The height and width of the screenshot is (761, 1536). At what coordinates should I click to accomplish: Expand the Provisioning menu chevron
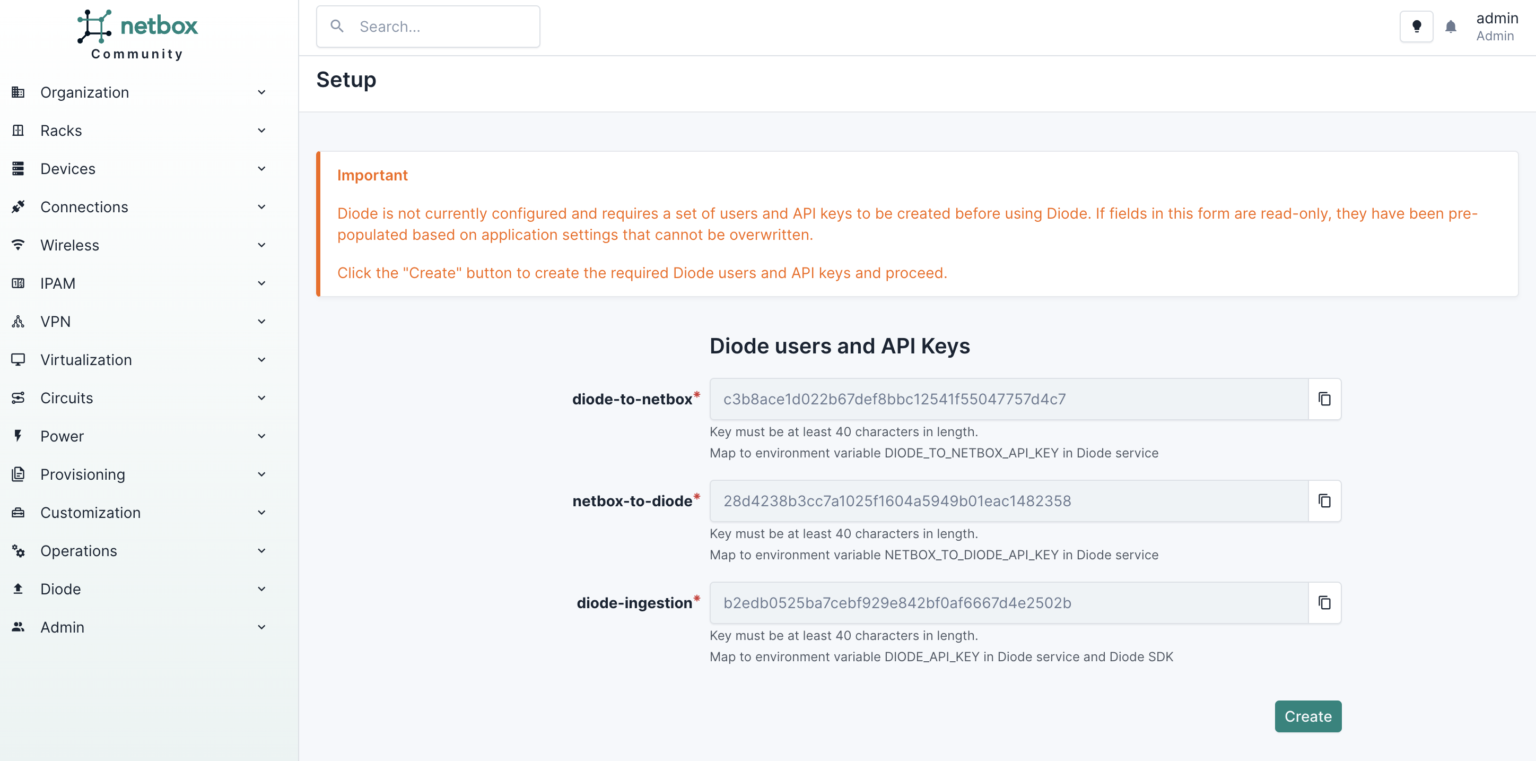point(261,474)
